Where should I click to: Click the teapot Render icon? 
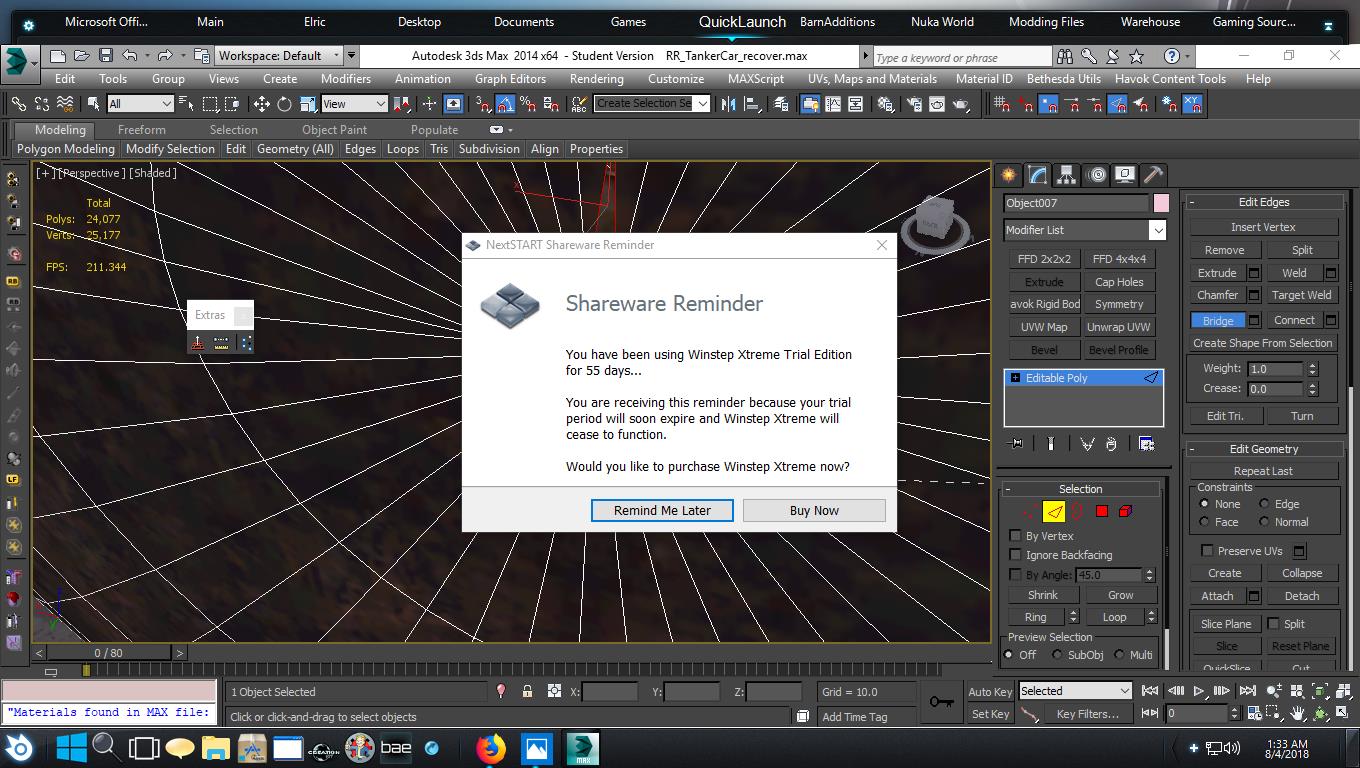(961, 104)
